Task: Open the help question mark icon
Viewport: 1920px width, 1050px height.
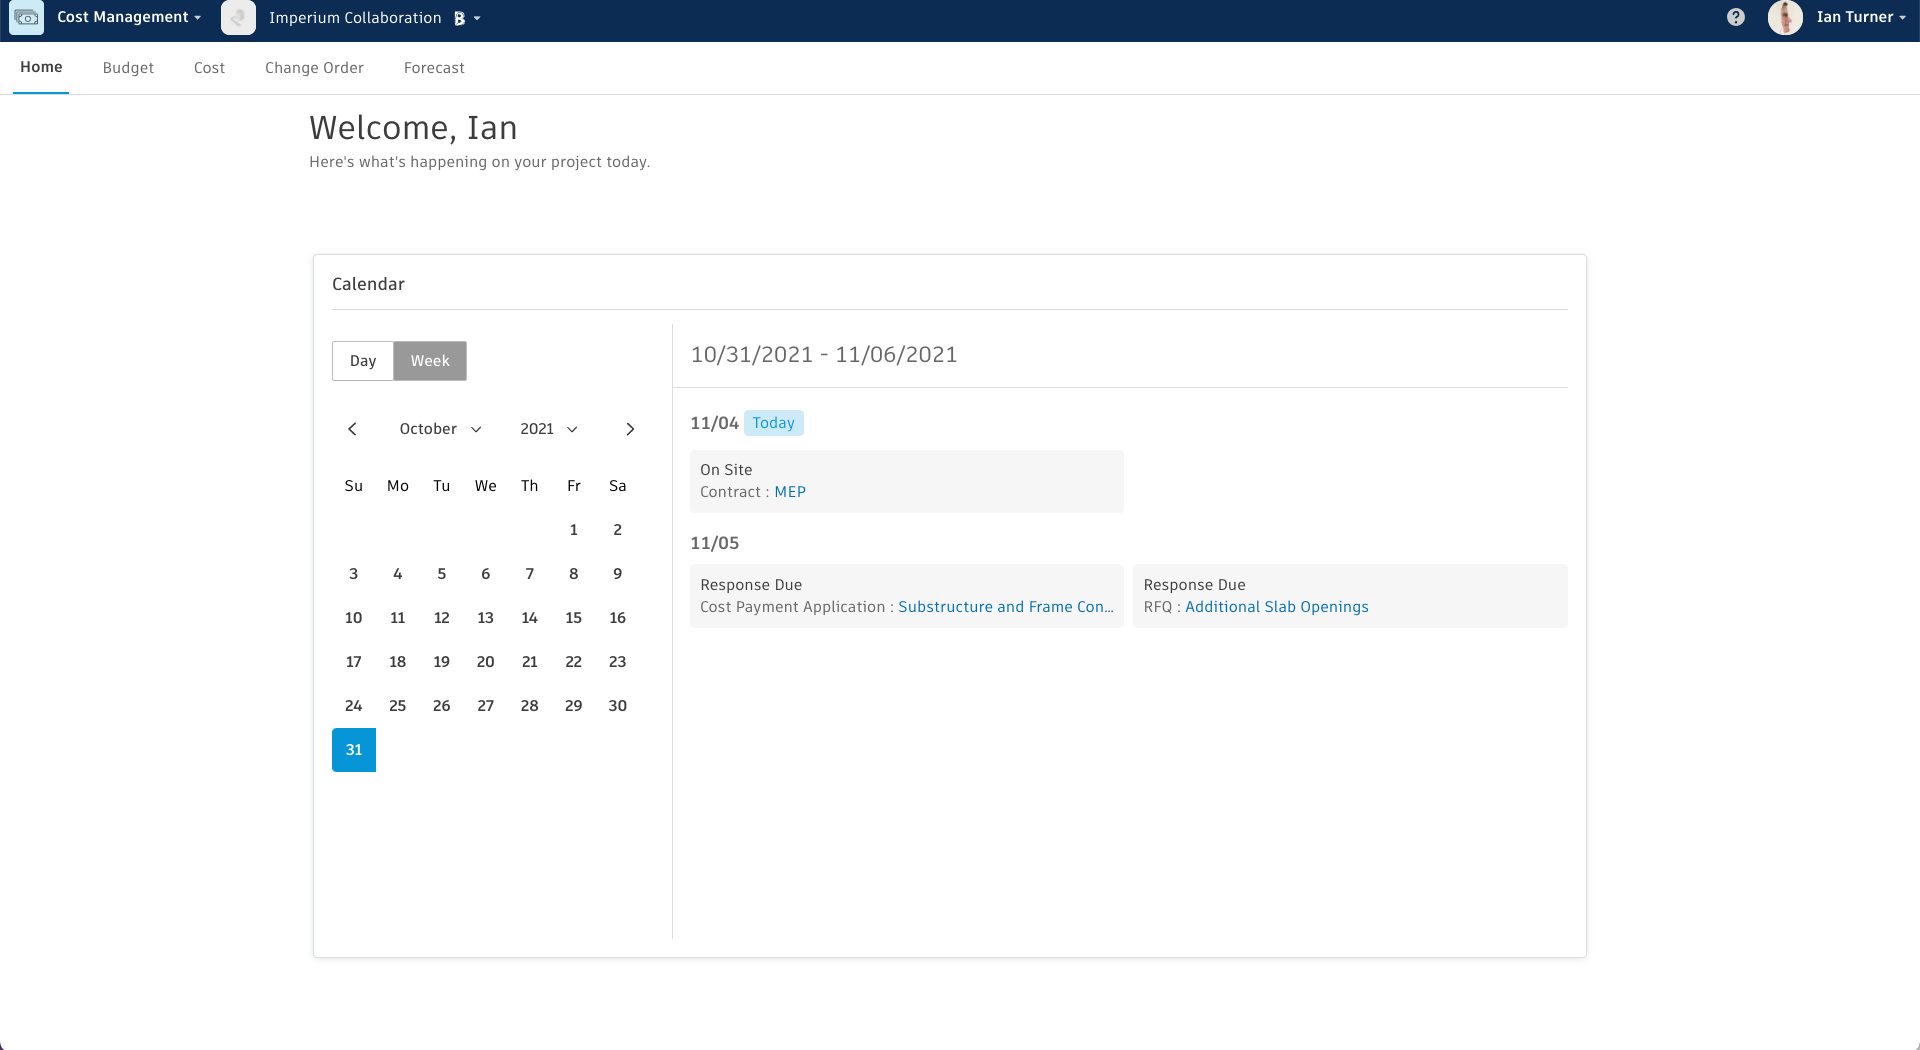Action: coord(1736,17)
